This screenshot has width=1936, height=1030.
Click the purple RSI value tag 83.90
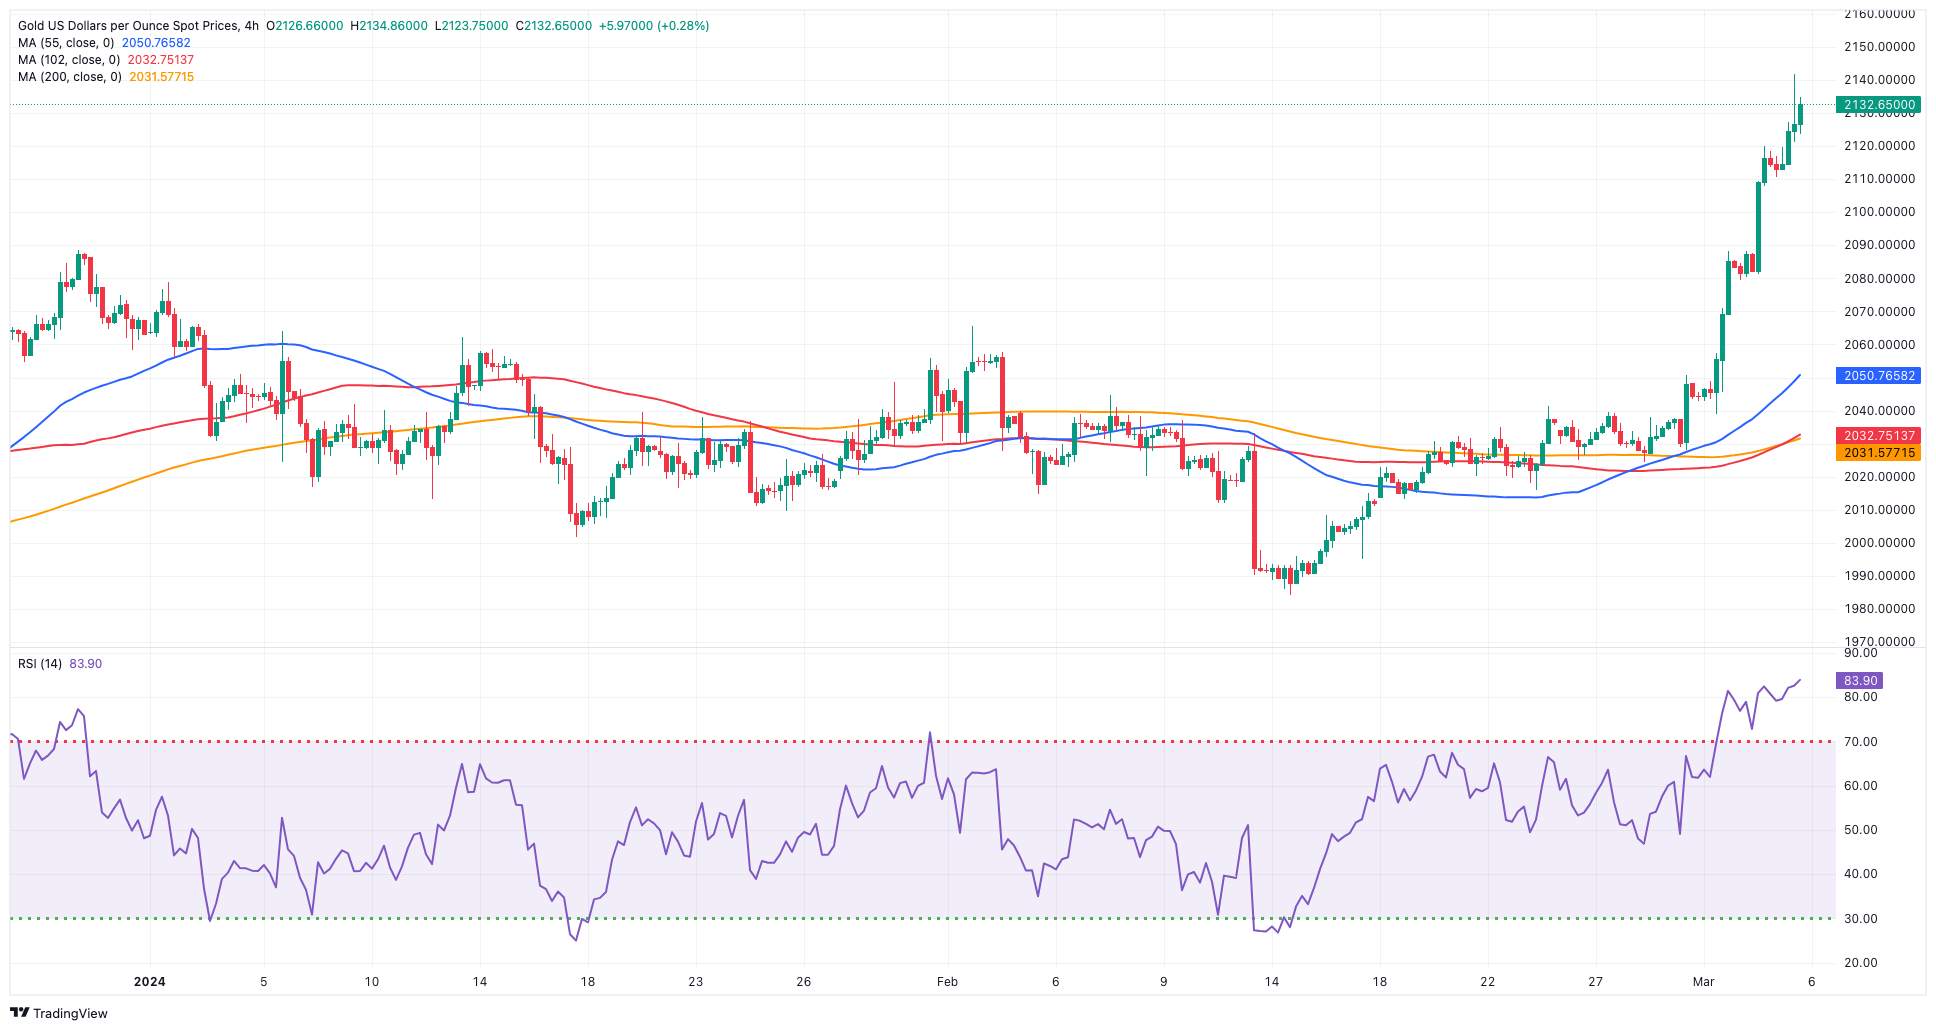point(1860,681)
